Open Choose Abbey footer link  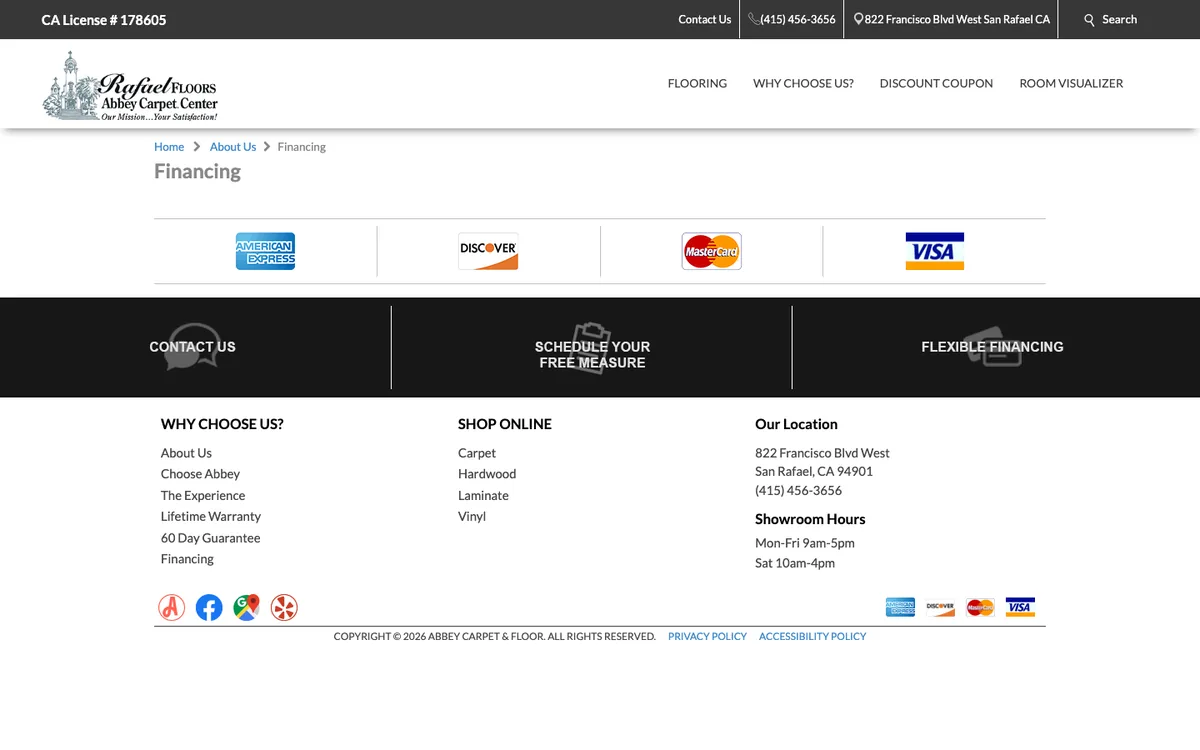click(x=200, y=474)
